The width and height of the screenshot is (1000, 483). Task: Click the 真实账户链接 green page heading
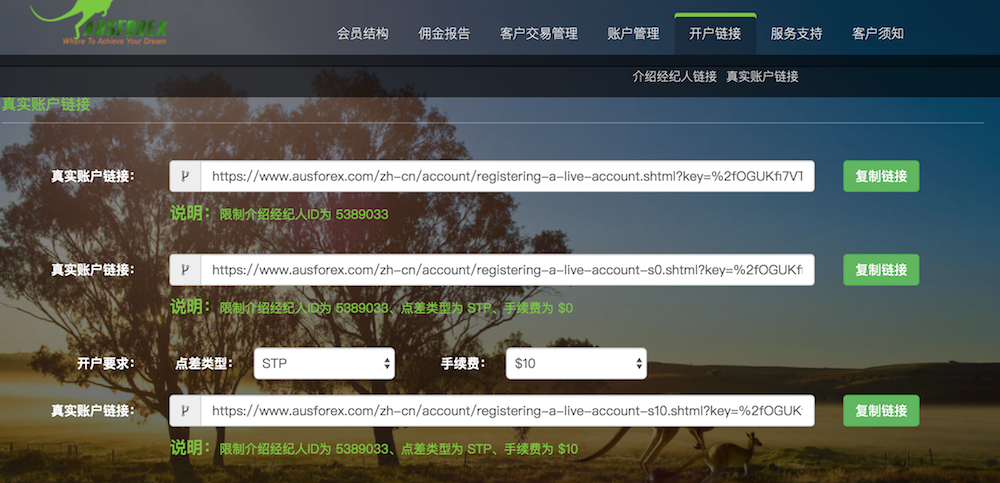pyautogui.click(x=46, y=104)
